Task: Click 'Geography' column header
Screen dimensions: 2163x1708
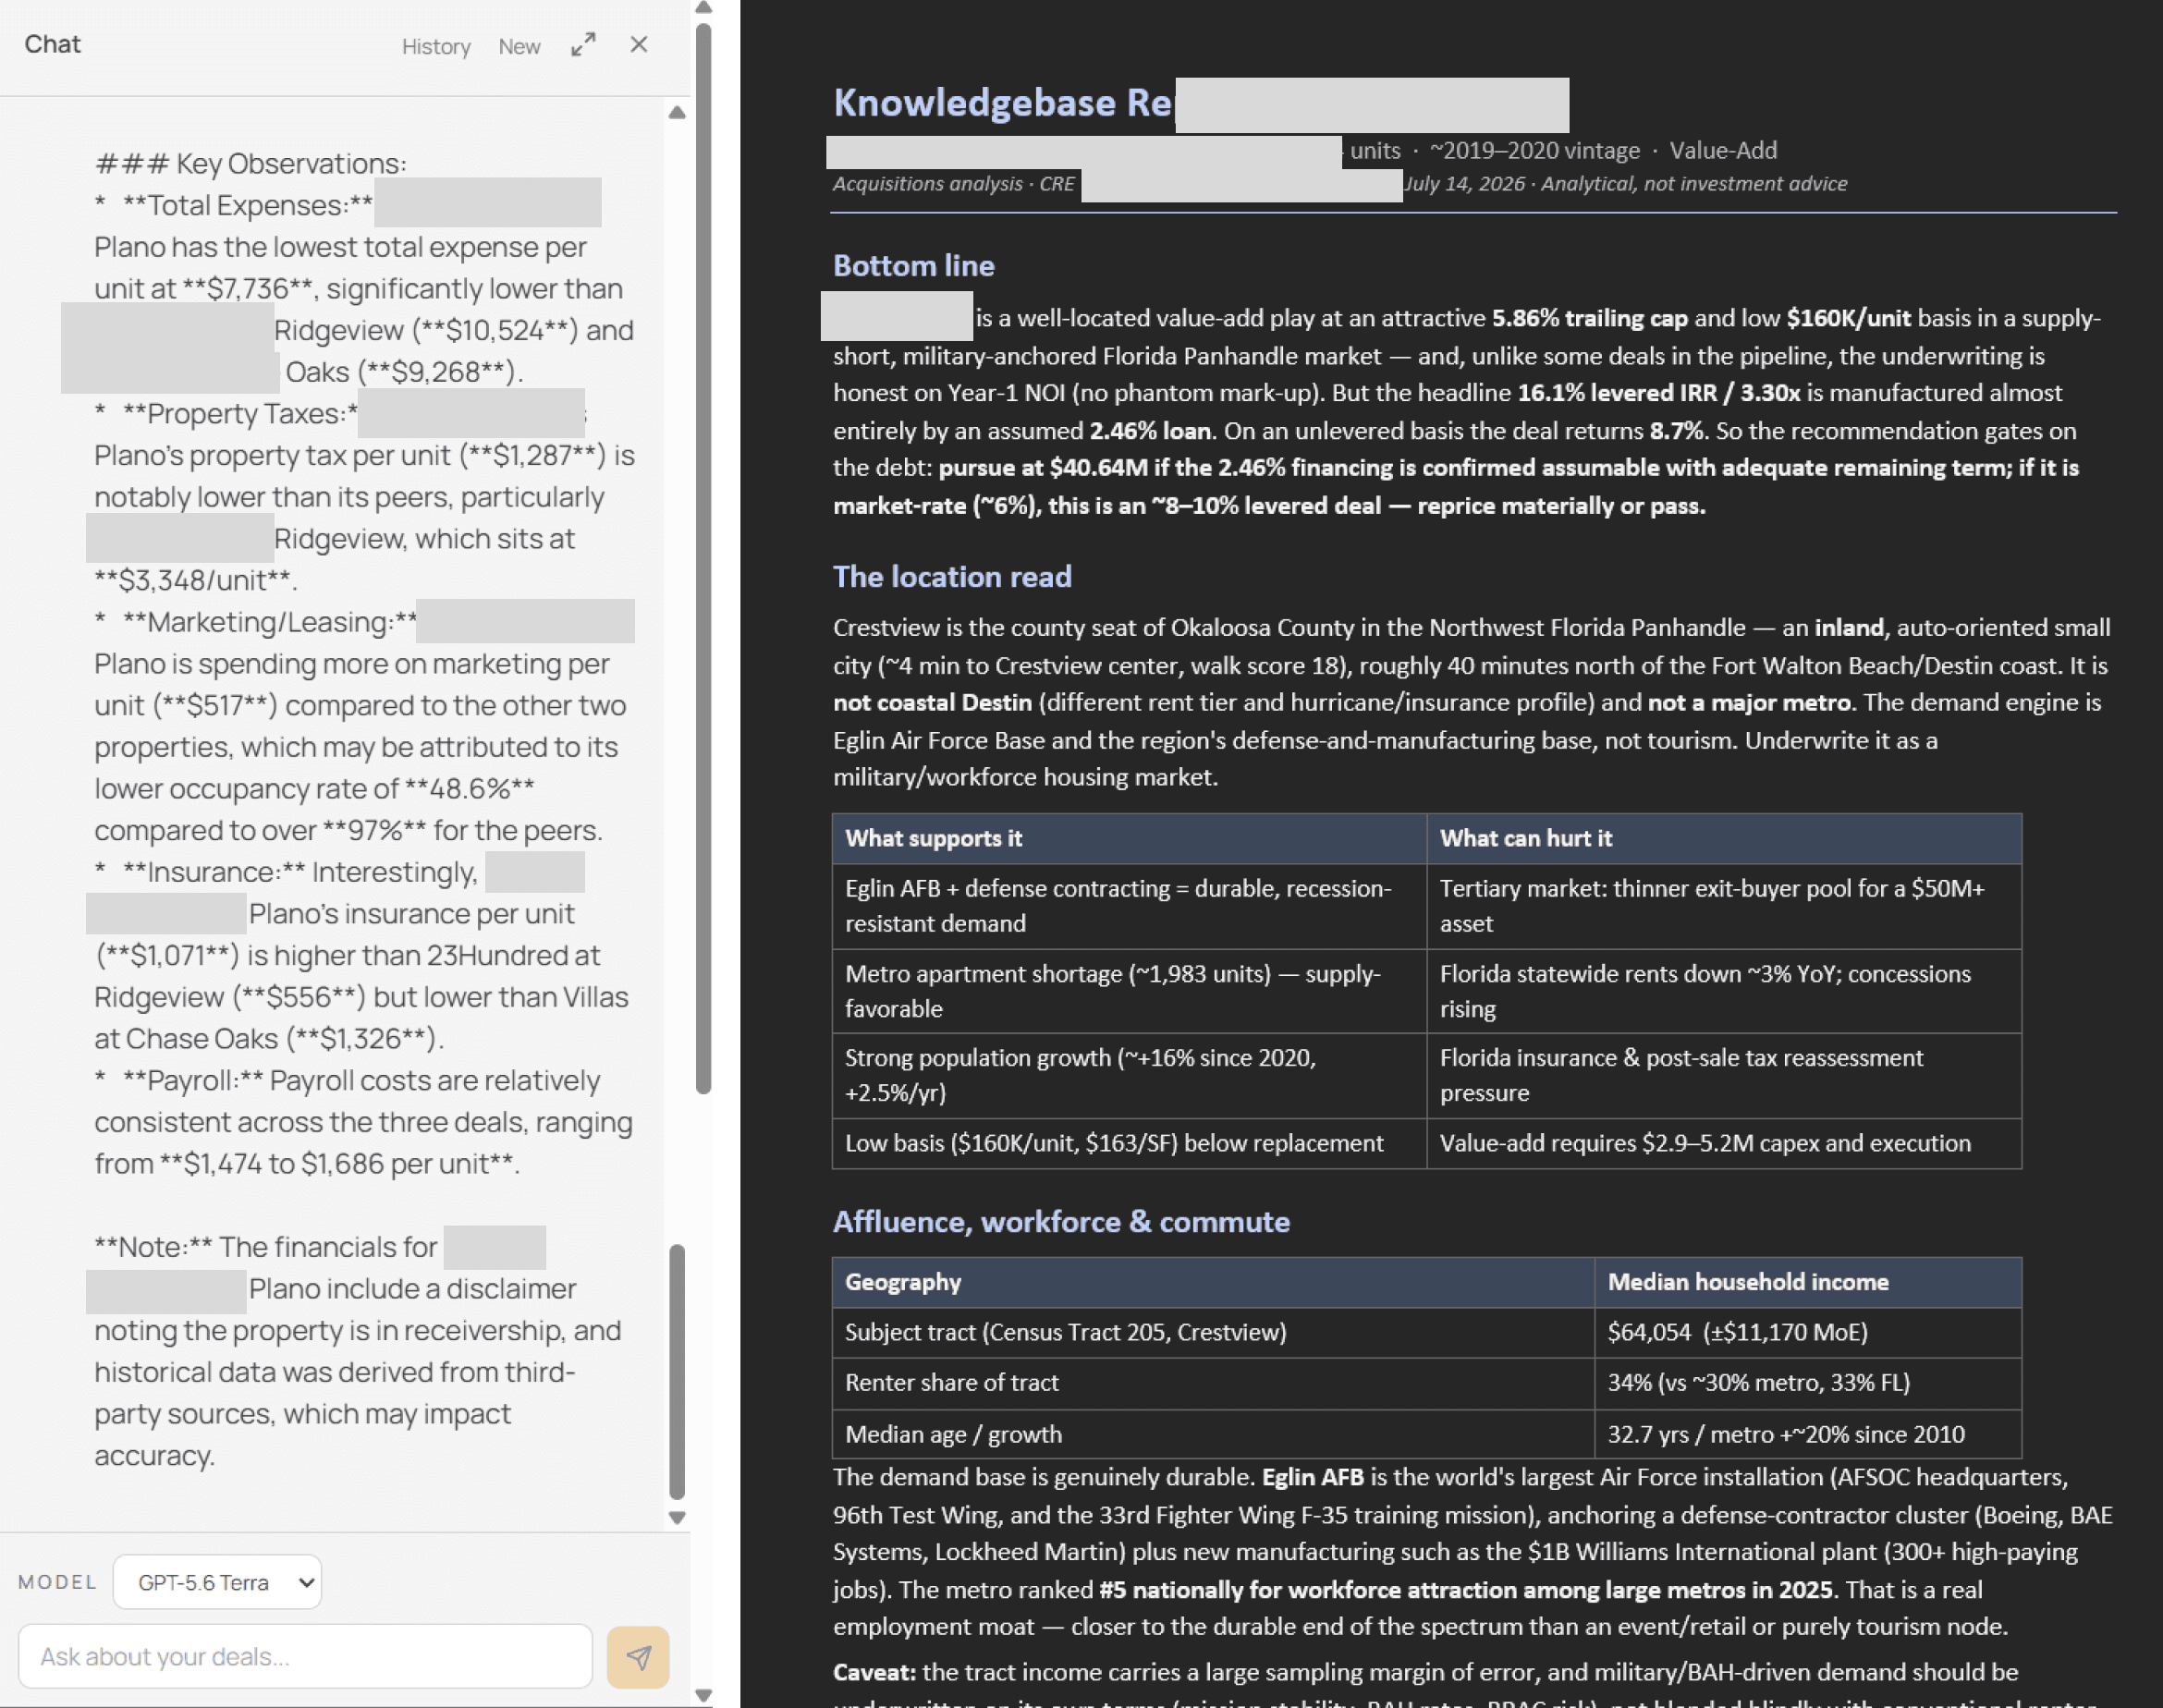Action: 1213,1282
